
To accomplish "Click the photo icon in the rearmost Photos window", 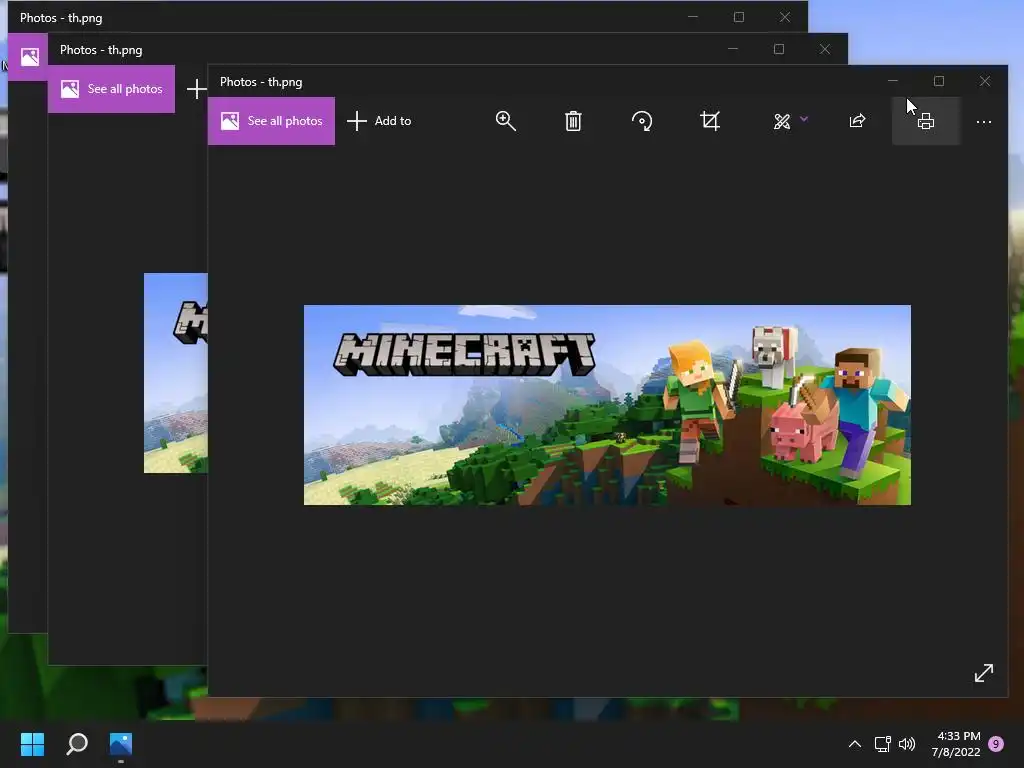I will click(x=29, y=57).
